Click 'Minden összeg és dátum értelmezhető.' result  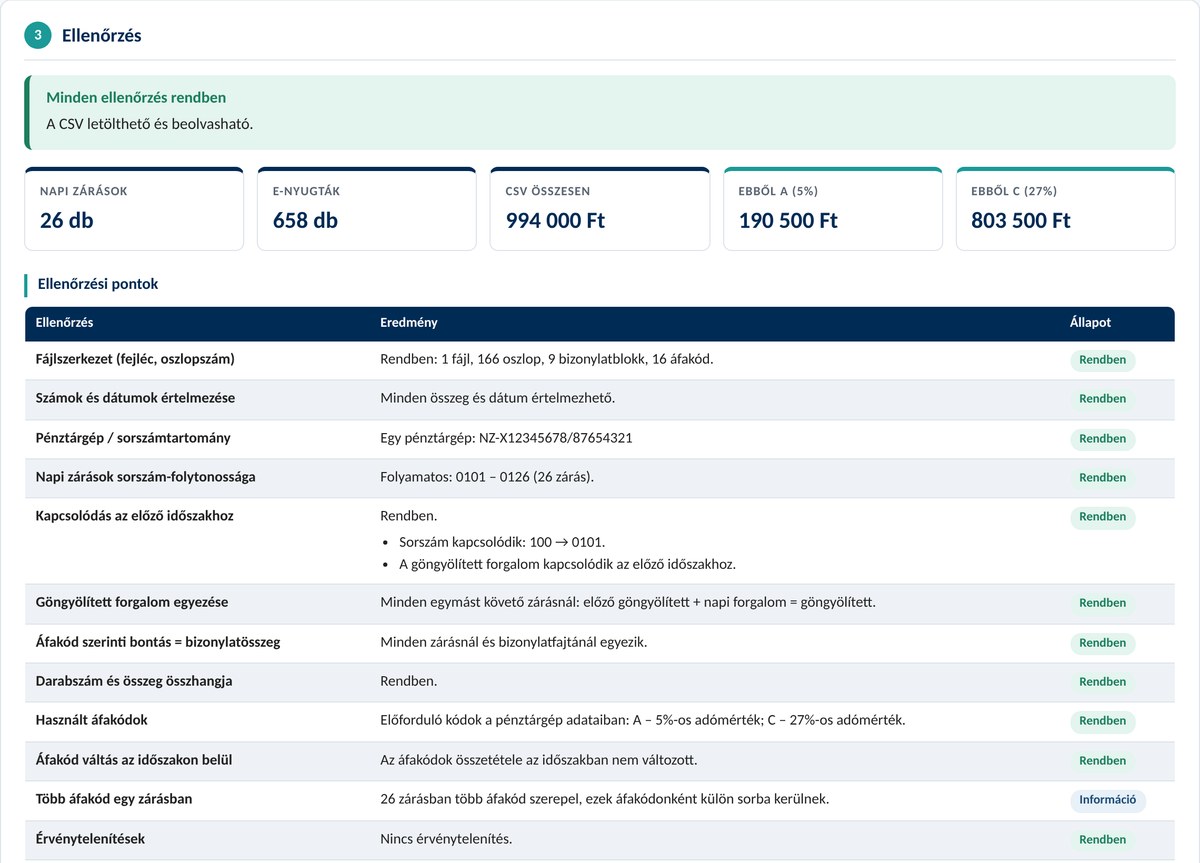tap(498, 398)
